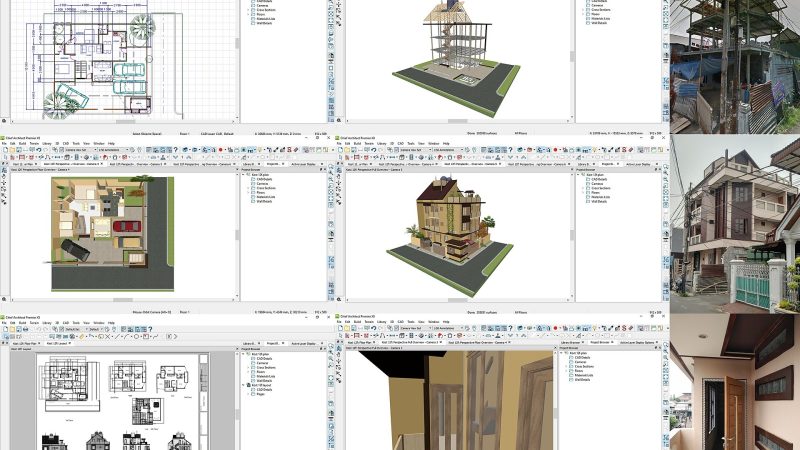Select Materials Lists in middle-right Project Browser tree
The height and width of the screenshot is (450, 800).
(601, 197)
